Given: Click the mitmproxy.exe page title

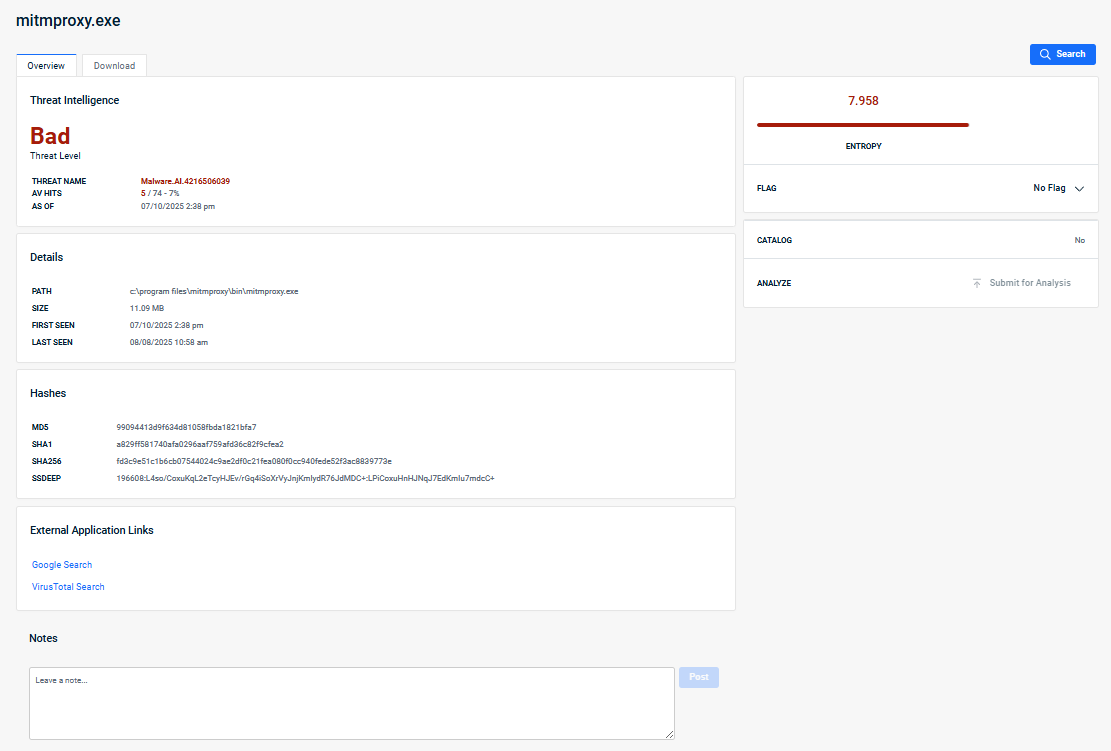Looking at the screenshot, I should (68, 21).
